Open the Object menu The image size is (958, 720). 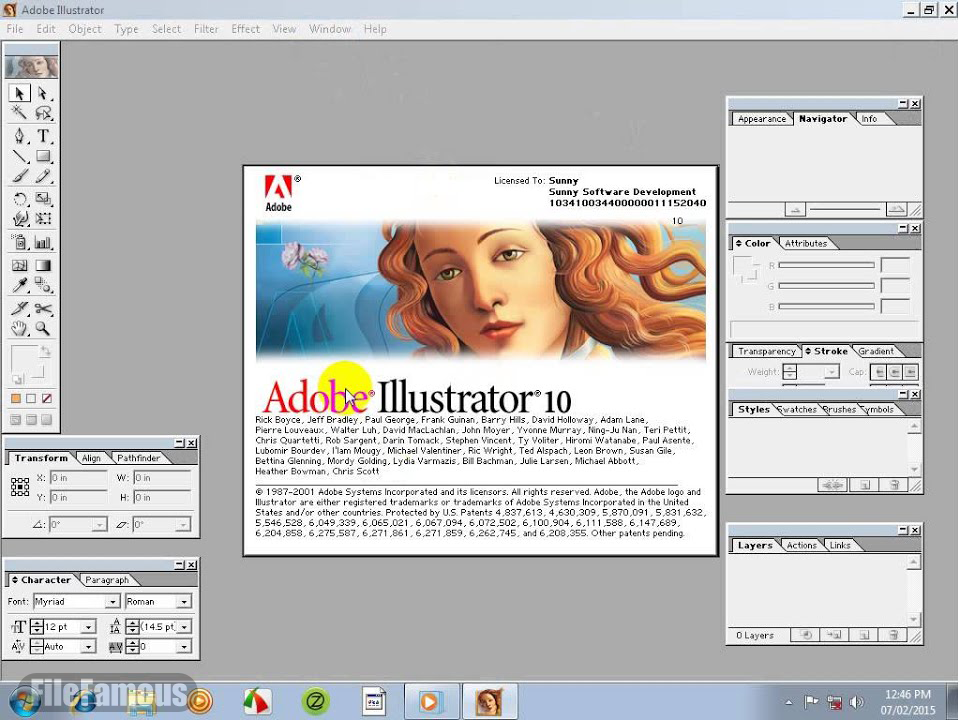coord(85,29)
